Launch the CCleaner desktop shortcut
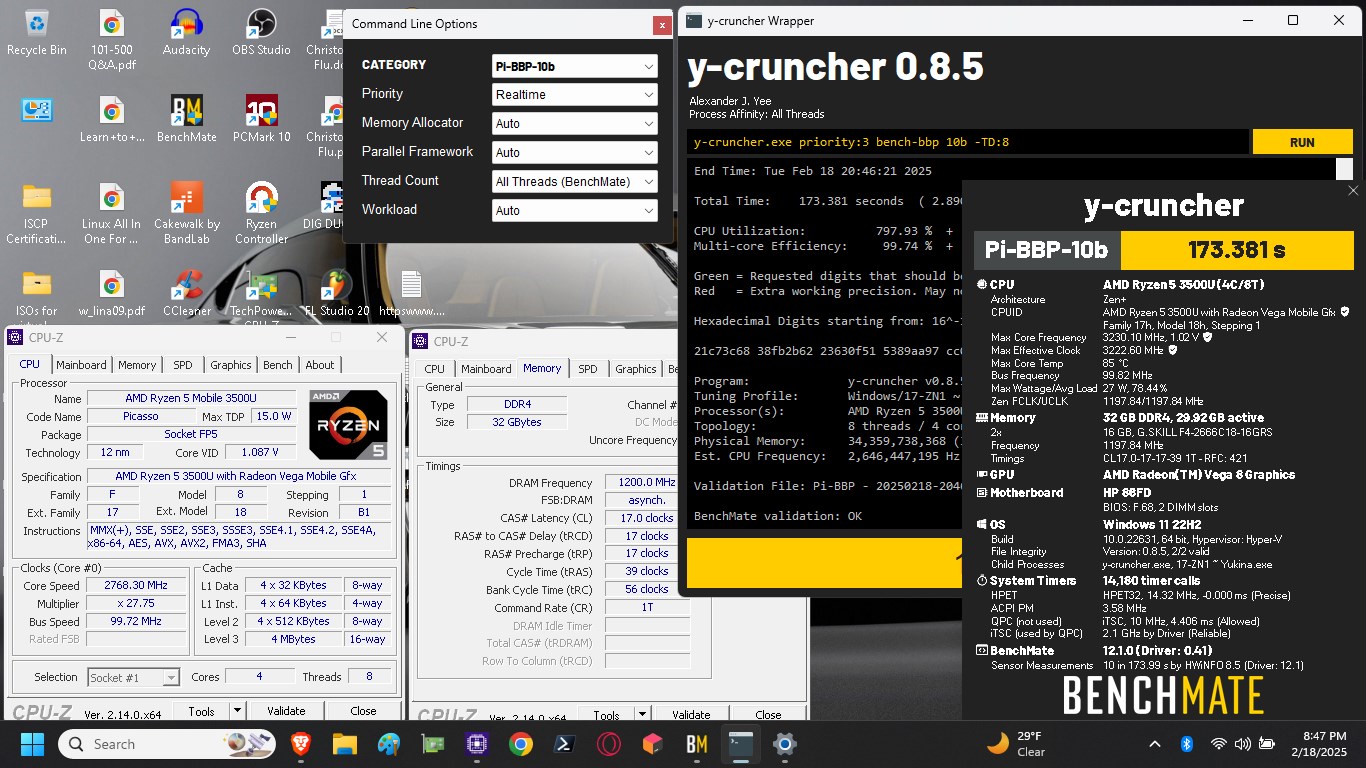 coord(186,293)
